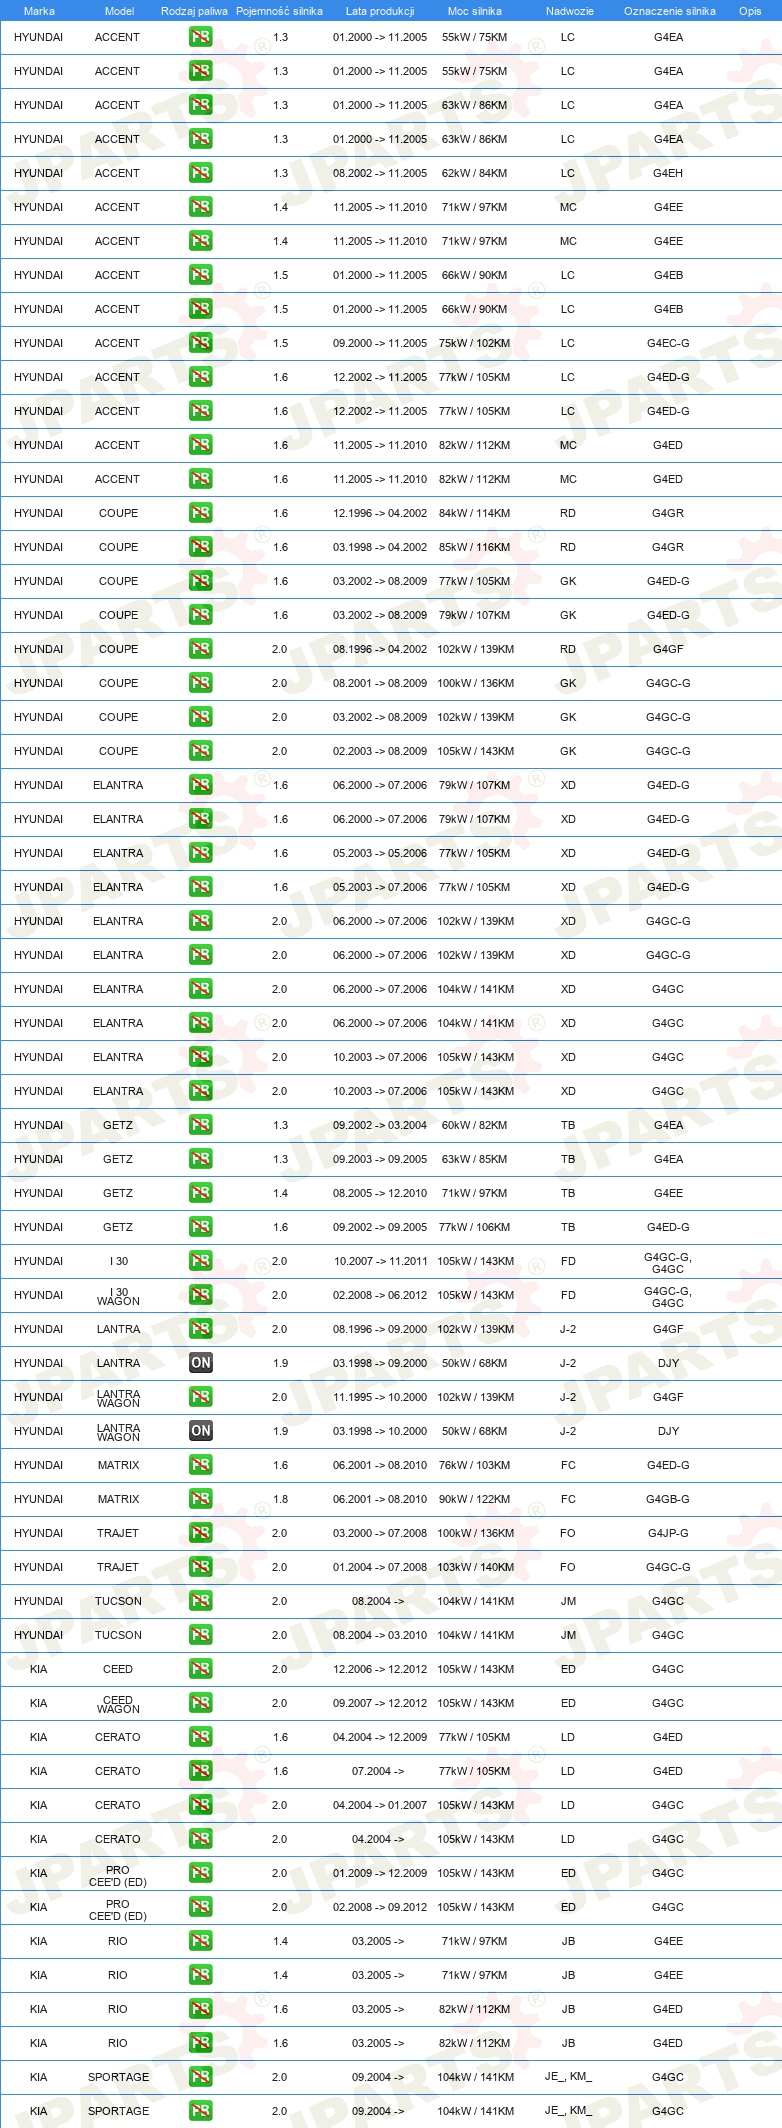This screenshot has width=782, height=2128.
Task: Select the G4JP-G engine code cell
Action: (x=668, y=1533)
